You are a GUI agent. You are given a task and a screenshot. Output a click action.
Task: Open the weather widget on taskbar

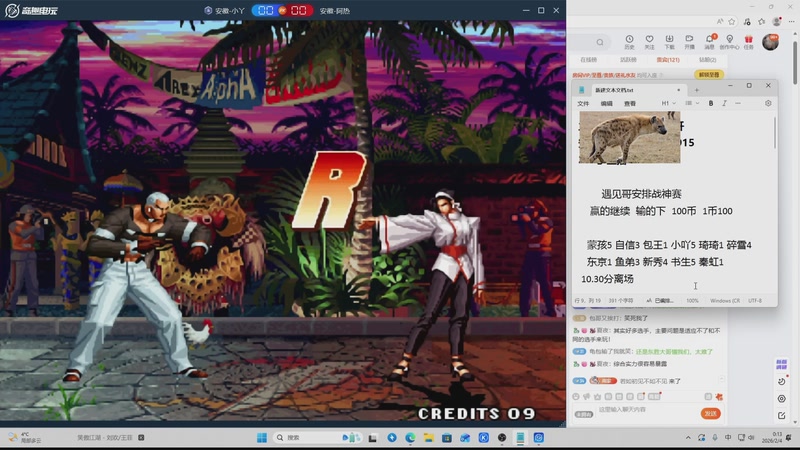click(24, 437)
